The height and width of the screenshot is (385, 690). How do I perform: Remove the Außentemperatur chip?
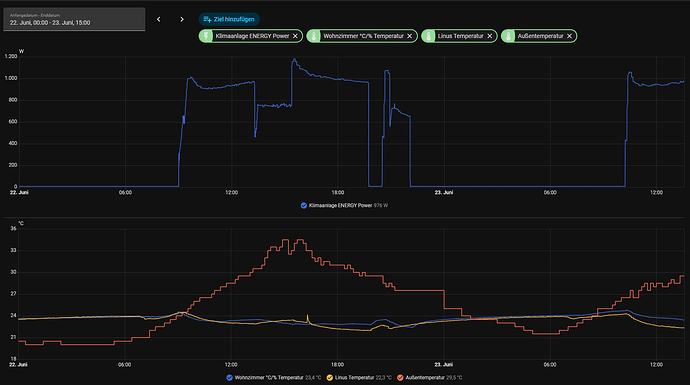pos(569,36)
